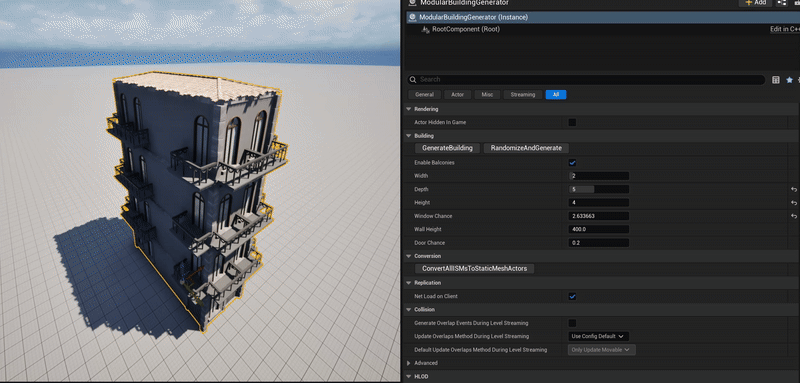Reset Depth to its default value
Screen dimensions: 800x383
pos(794,189)
